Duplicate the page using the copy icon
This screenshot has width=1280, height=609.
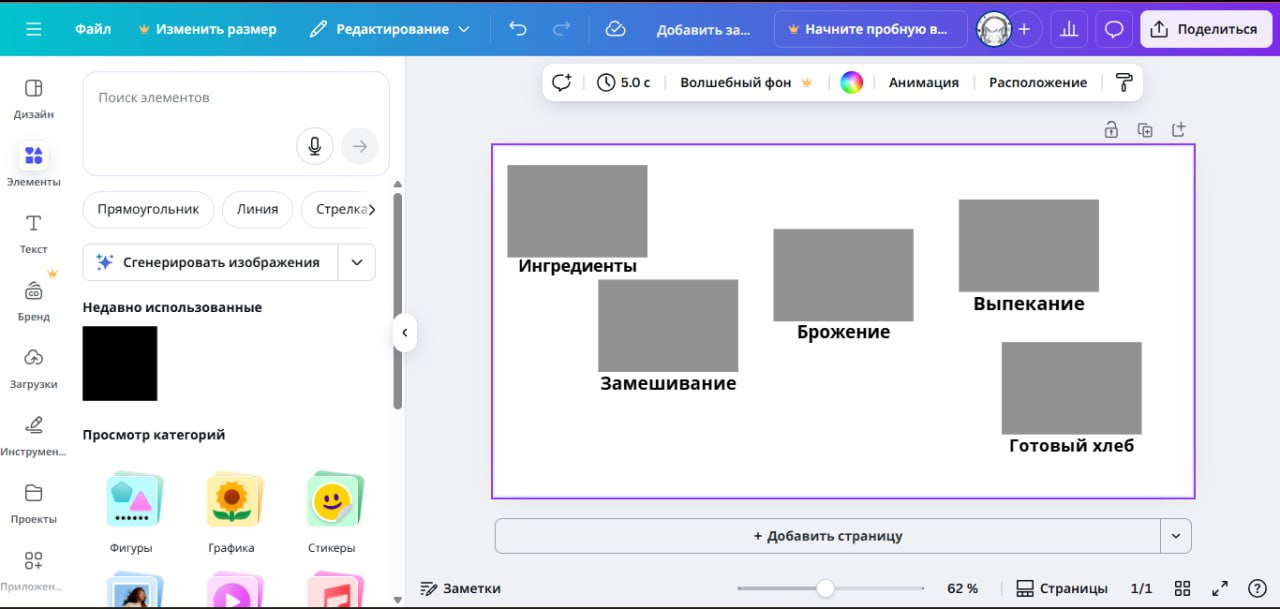pyautogui.click(x=1145, y=129)
